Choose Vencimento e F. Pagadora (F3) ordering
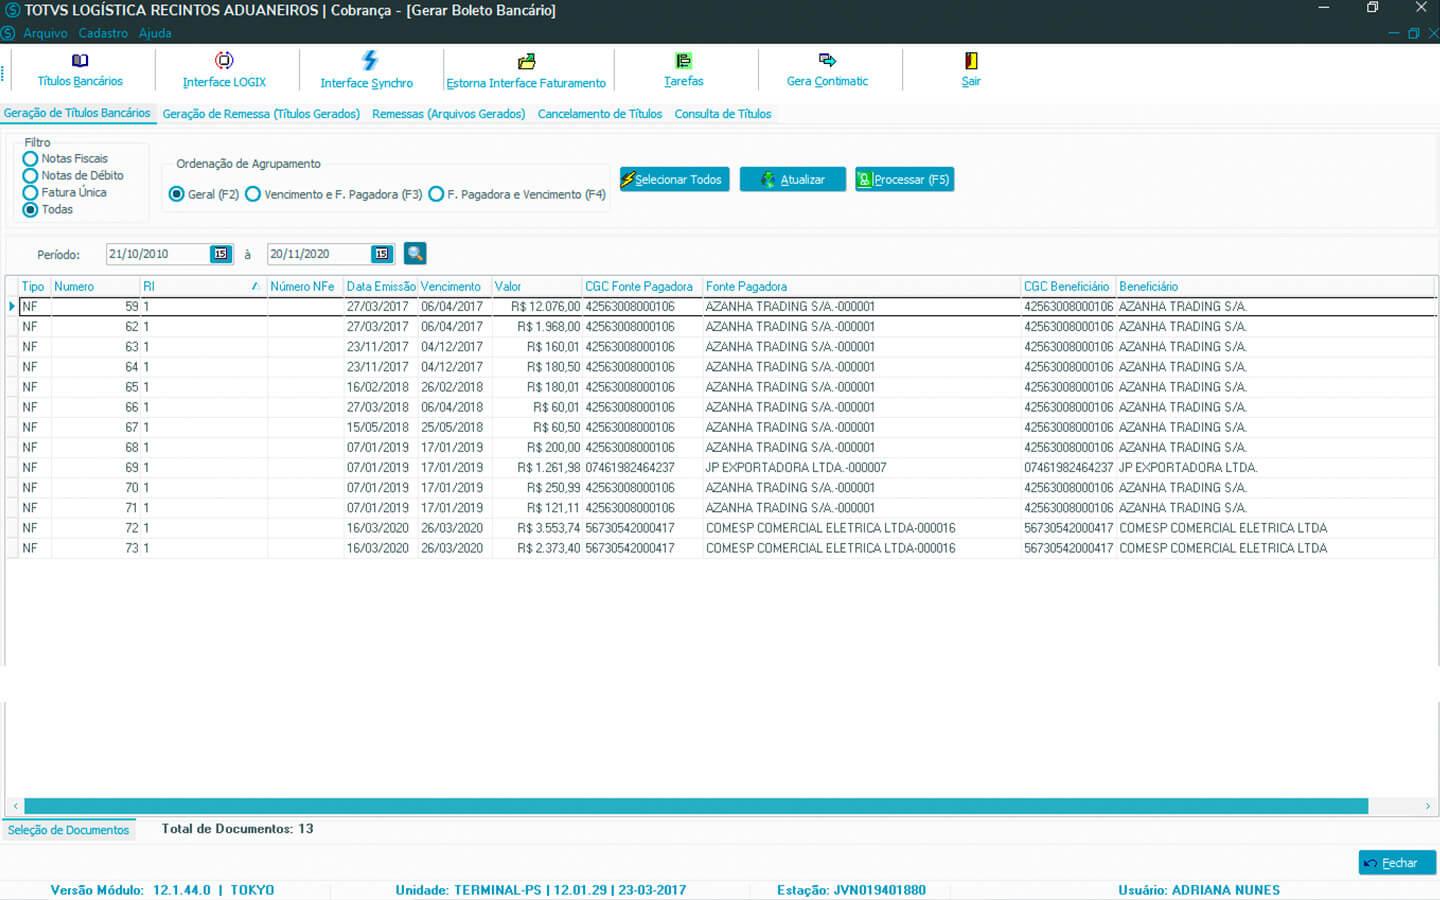Image resolution: width=1440 pixels, height=900 pixels. pos(254,194)
